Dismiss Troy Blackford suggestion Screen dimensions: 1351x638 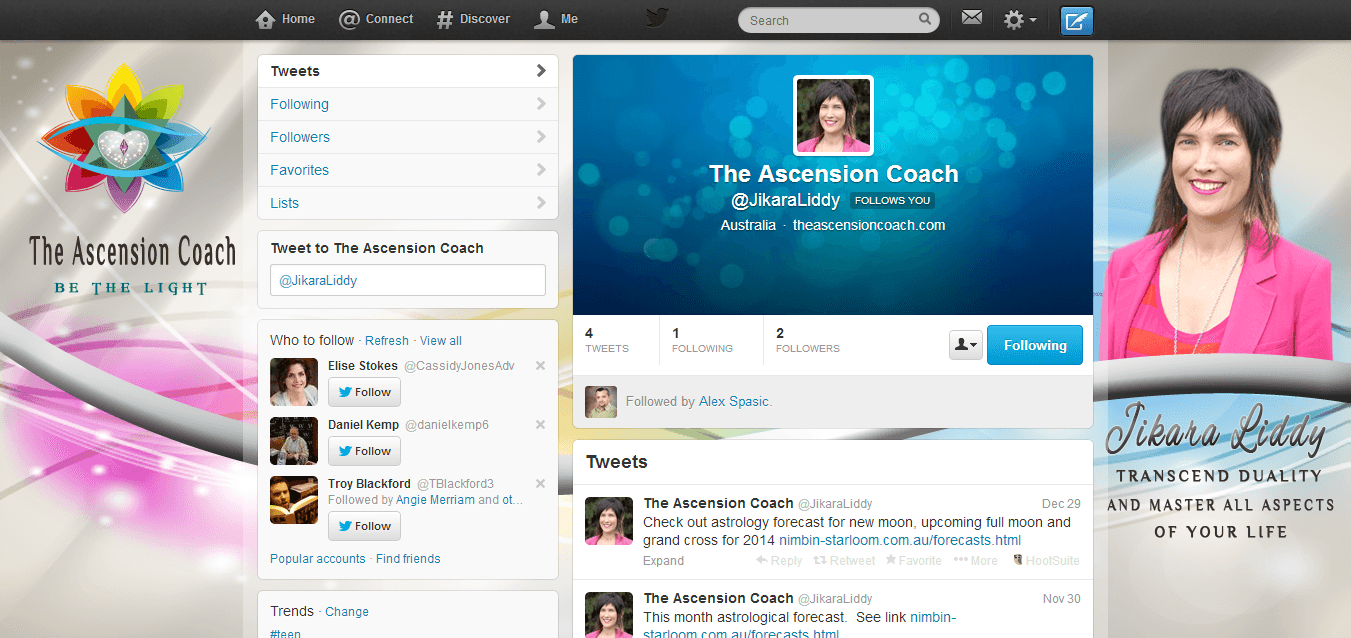[x=540, y=484]
